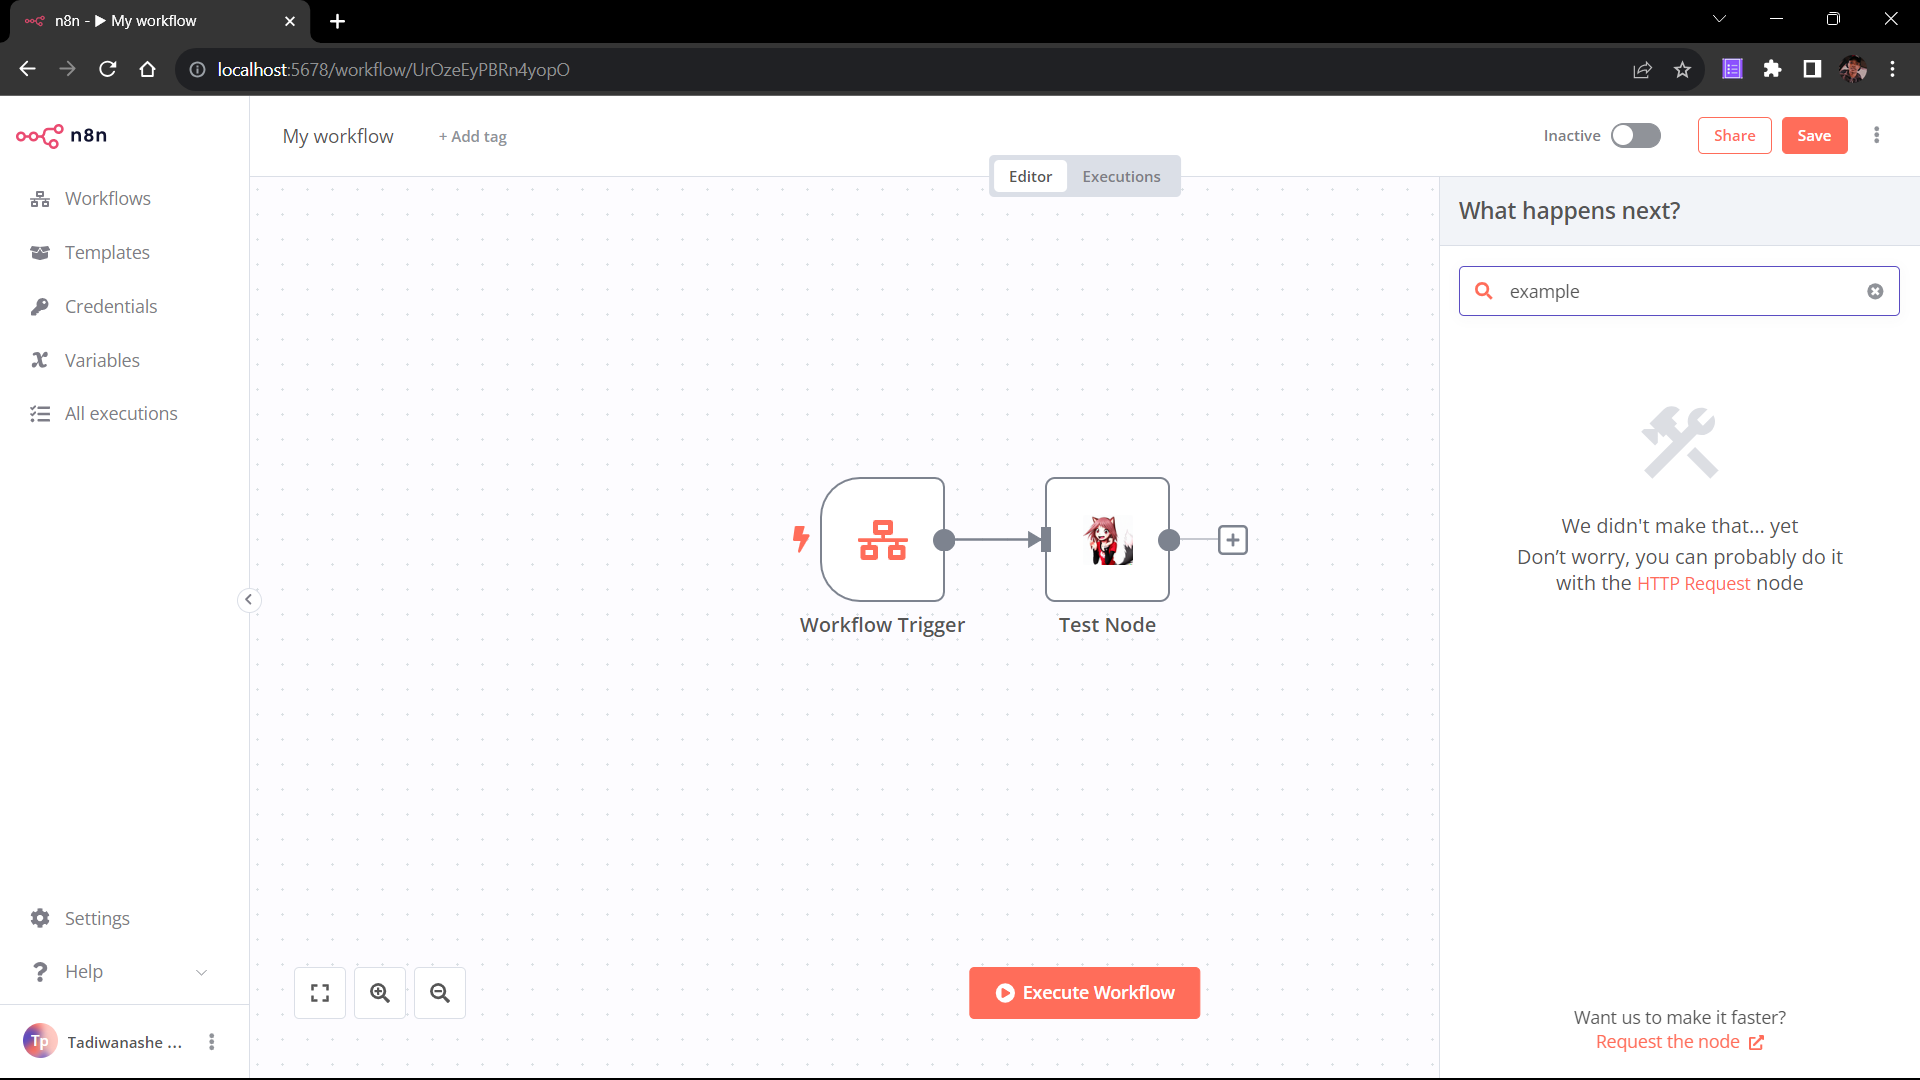Zoom in on the workflow canvas
1920x1080 pixels.
380,993
